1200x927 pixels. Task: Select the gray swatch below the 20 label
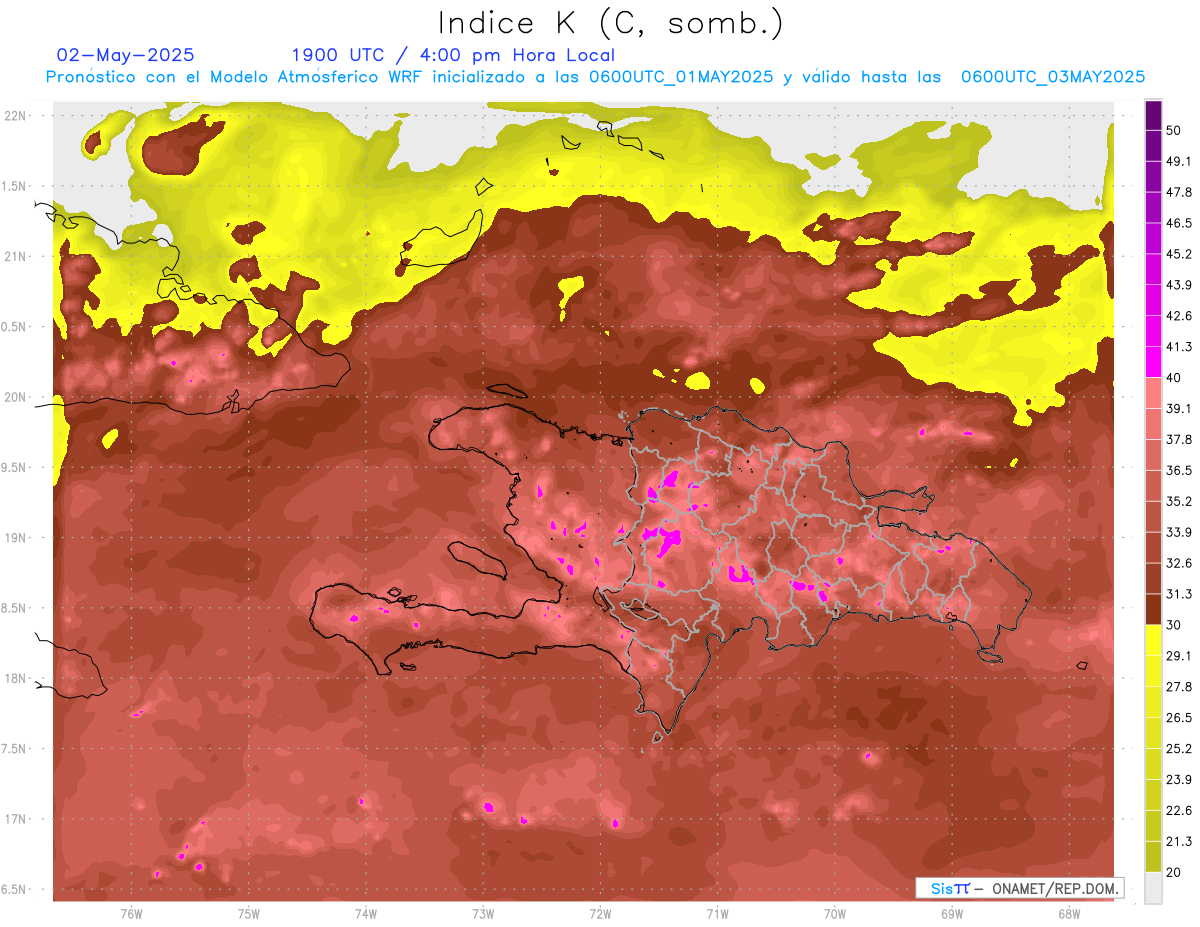1153,887
